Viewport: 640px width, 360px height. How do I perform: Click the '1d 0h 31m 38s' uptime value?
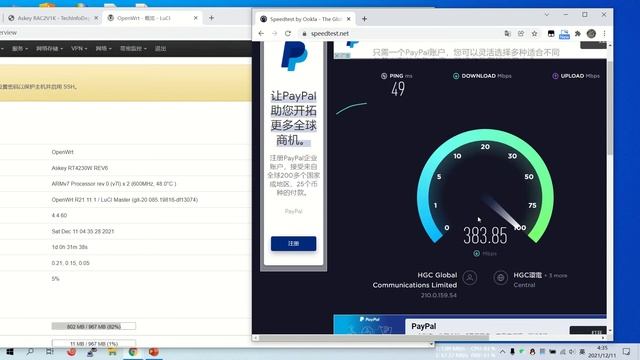(x=69, y=247)
